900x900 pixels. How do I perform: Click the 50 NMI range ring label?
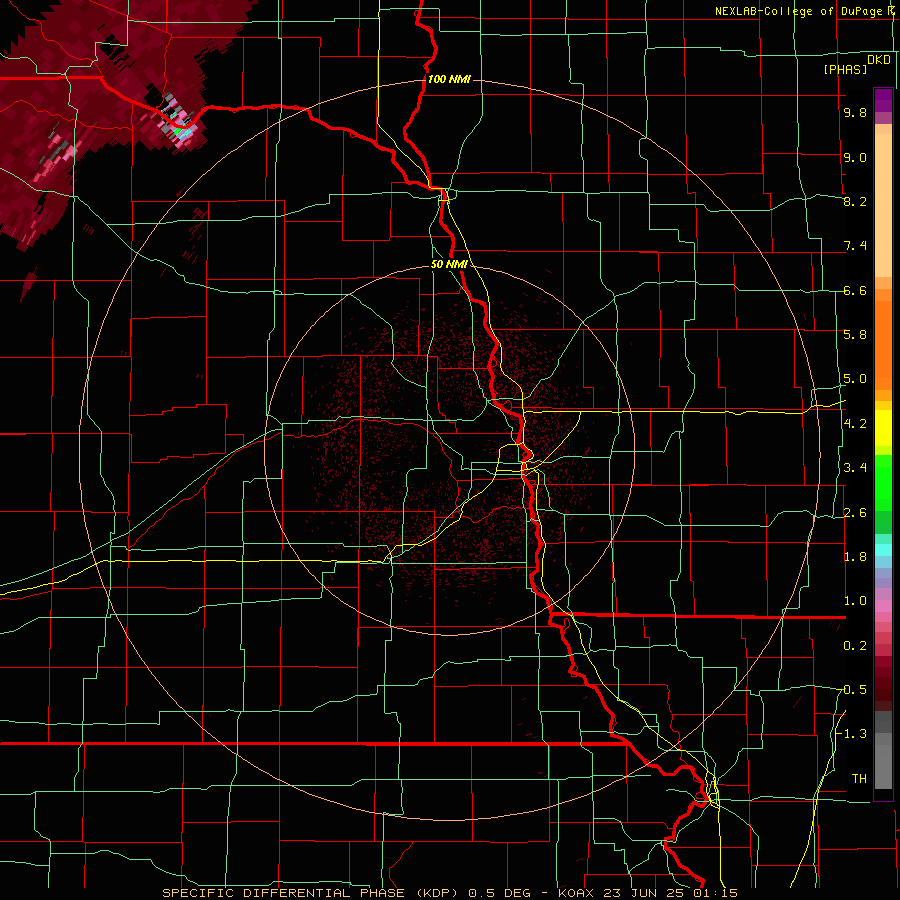point(449,264)
